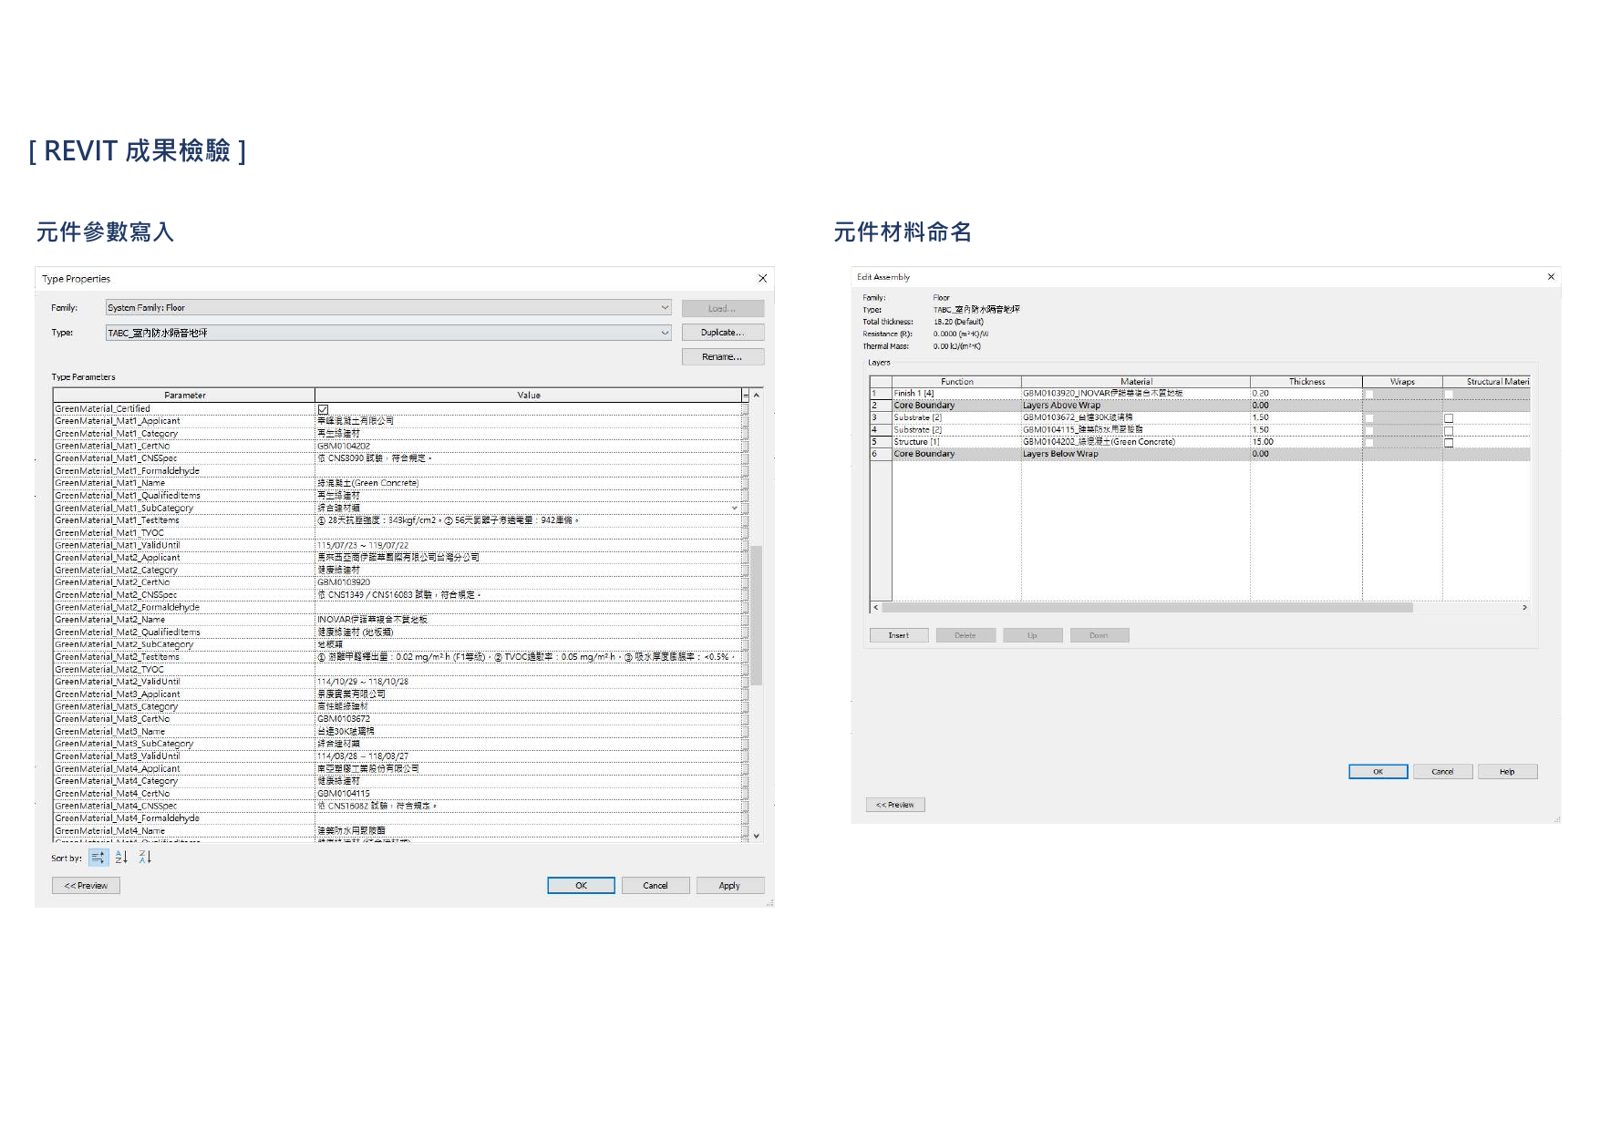Click left arrow of Layers horizontal scrollbar
1600x1131 pixels.
pyautogui.click(x=876, y=607)
